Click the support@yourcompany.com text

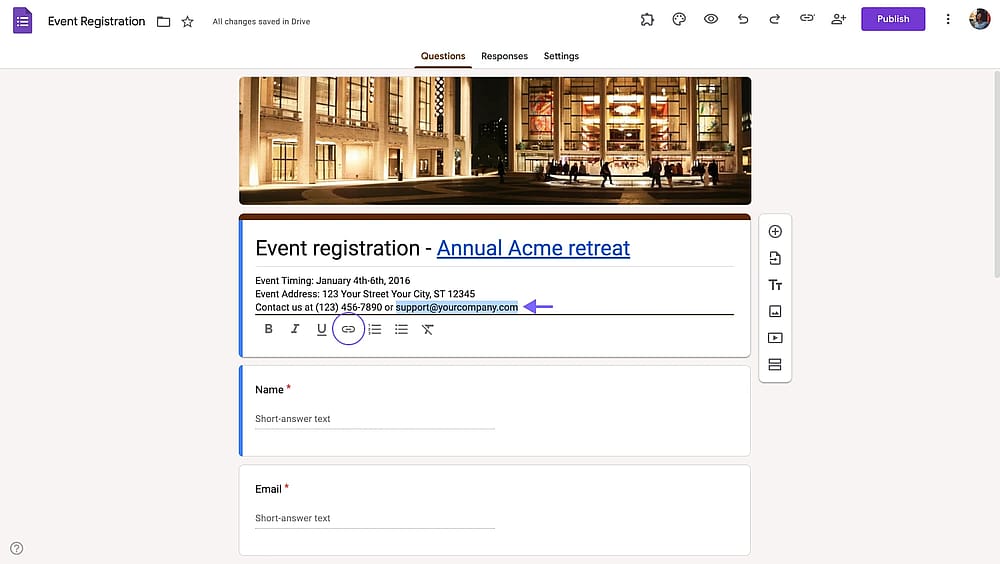(457, 308)
